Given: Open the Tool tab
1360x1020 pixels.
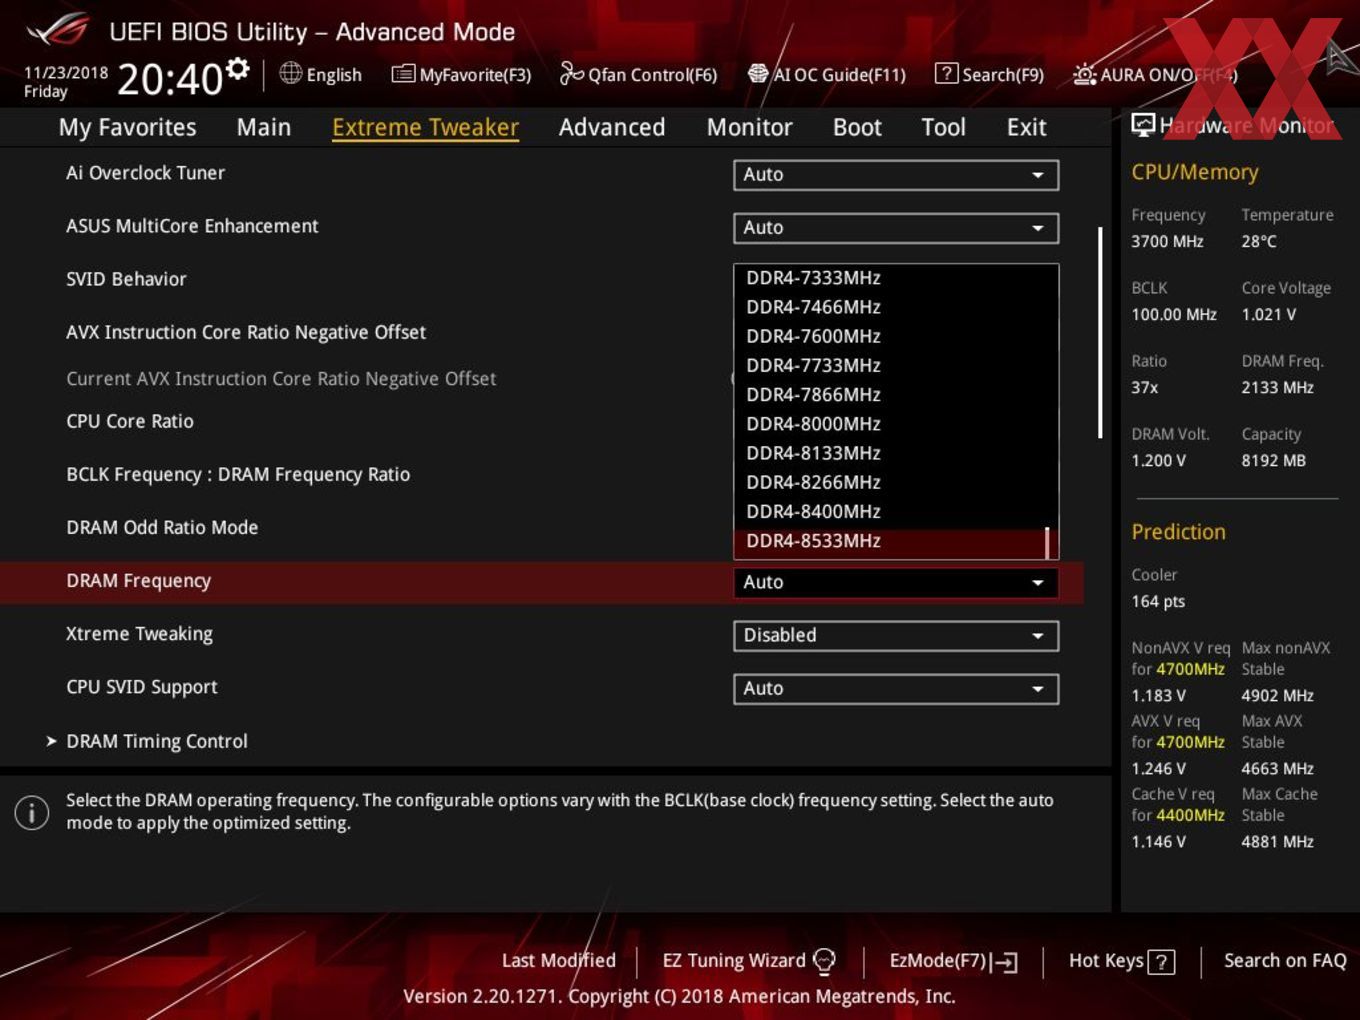Looking at the screenshot, I should pos(943,127).
